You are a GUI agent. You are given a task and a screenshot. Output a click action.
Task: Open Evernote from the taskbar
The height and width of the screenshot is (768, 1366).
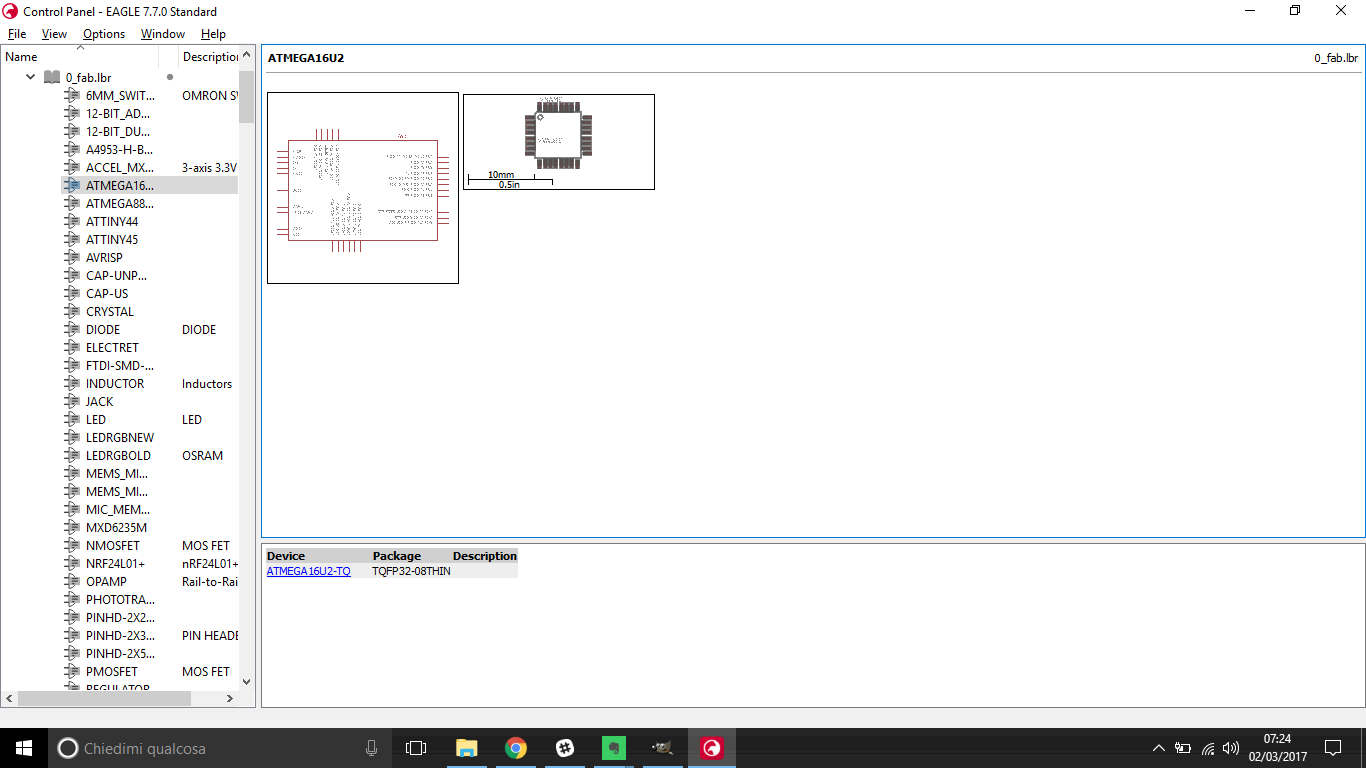click(614, 748)
